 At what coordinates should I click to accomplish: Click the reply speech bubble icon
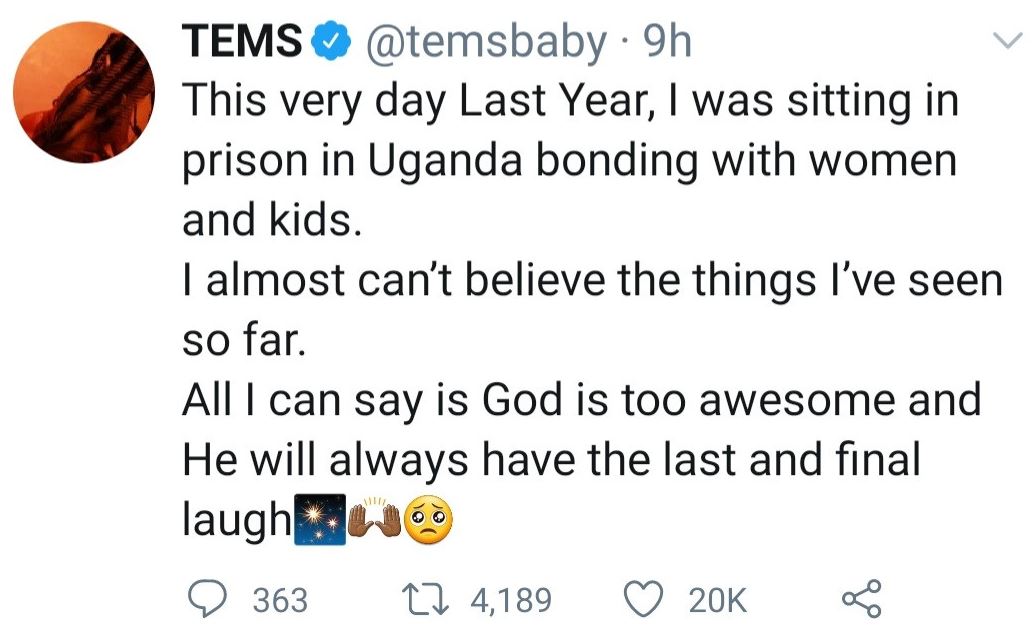[x=208, y=598]
